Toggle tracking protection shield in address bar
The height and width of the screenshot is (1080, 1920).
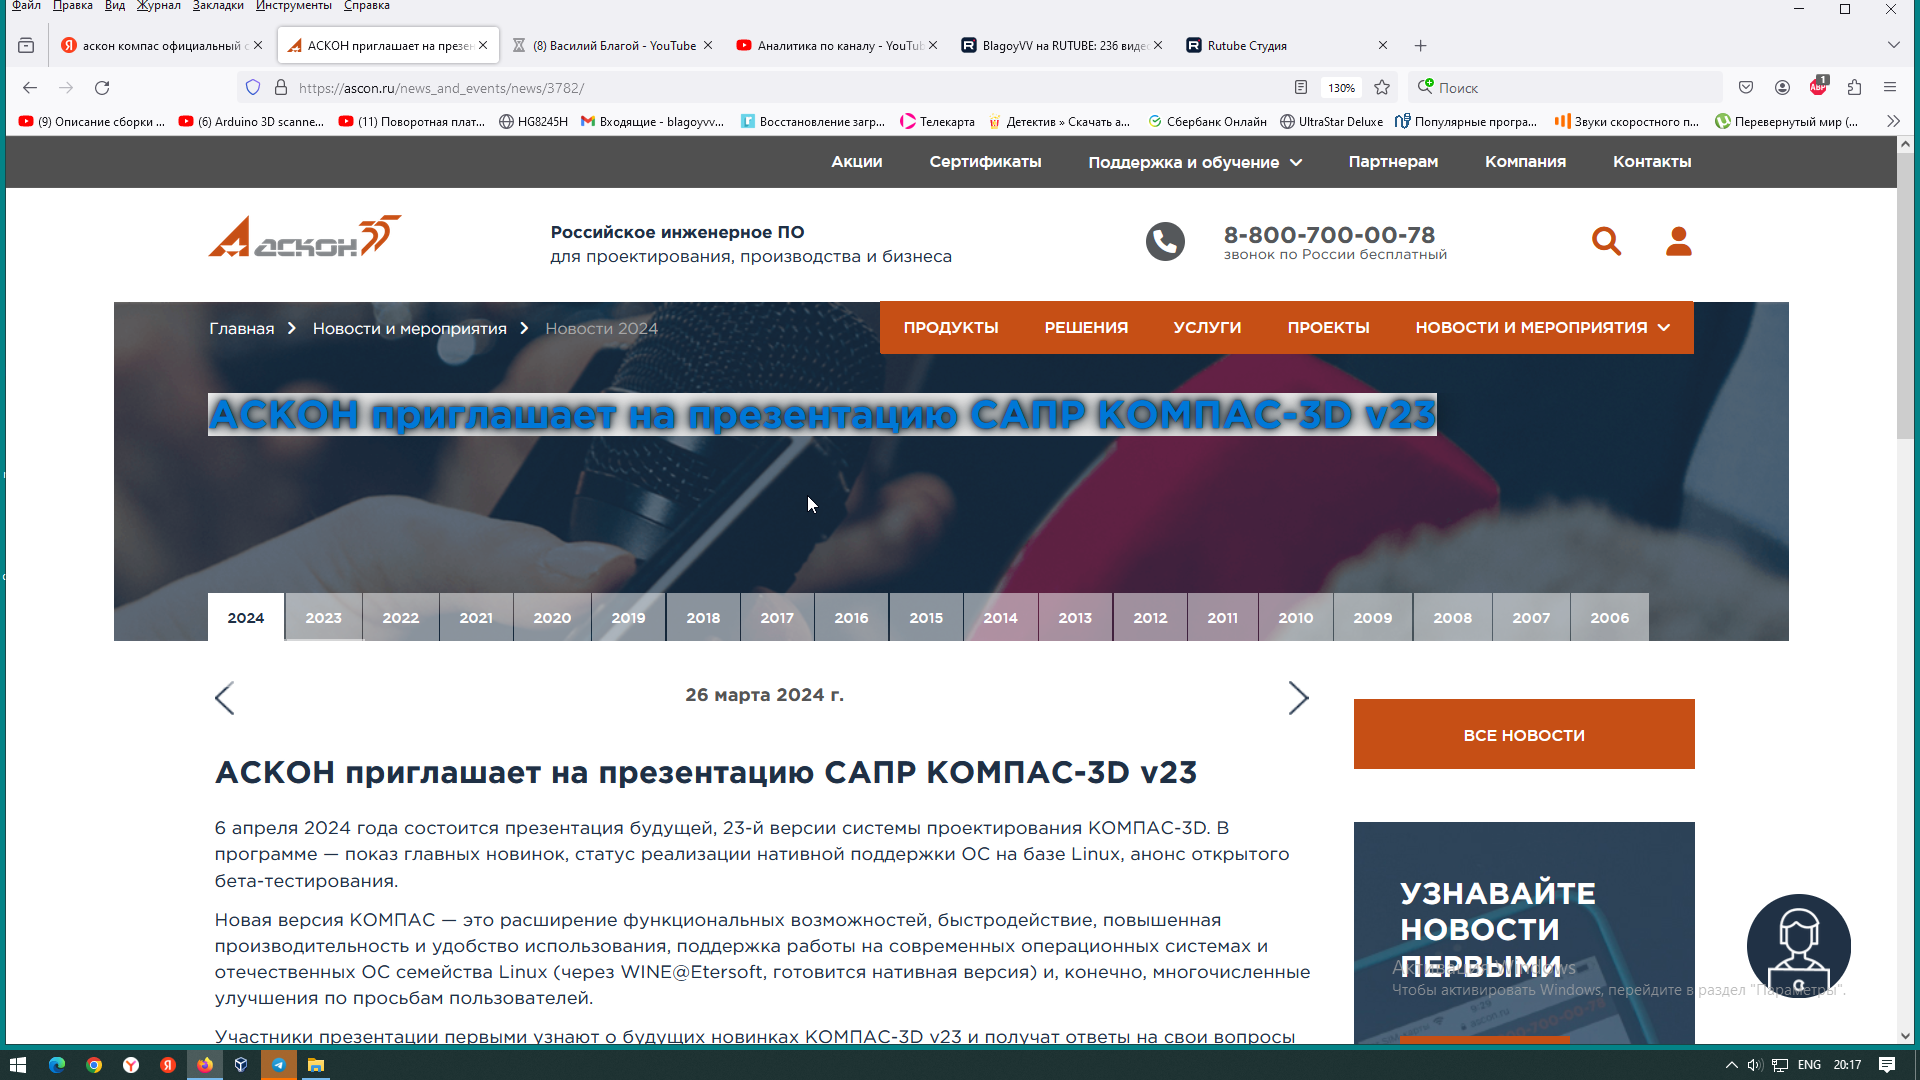[x=253, y=88]
